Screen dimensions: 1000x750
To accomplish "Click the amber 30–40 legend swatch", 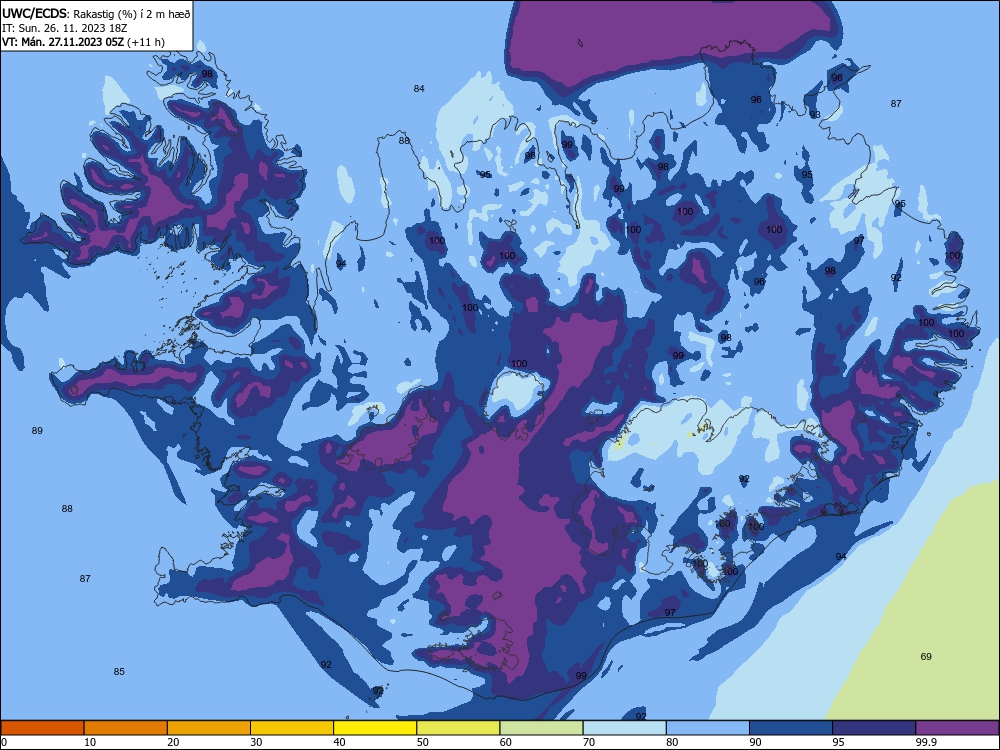I will [292, 728].
